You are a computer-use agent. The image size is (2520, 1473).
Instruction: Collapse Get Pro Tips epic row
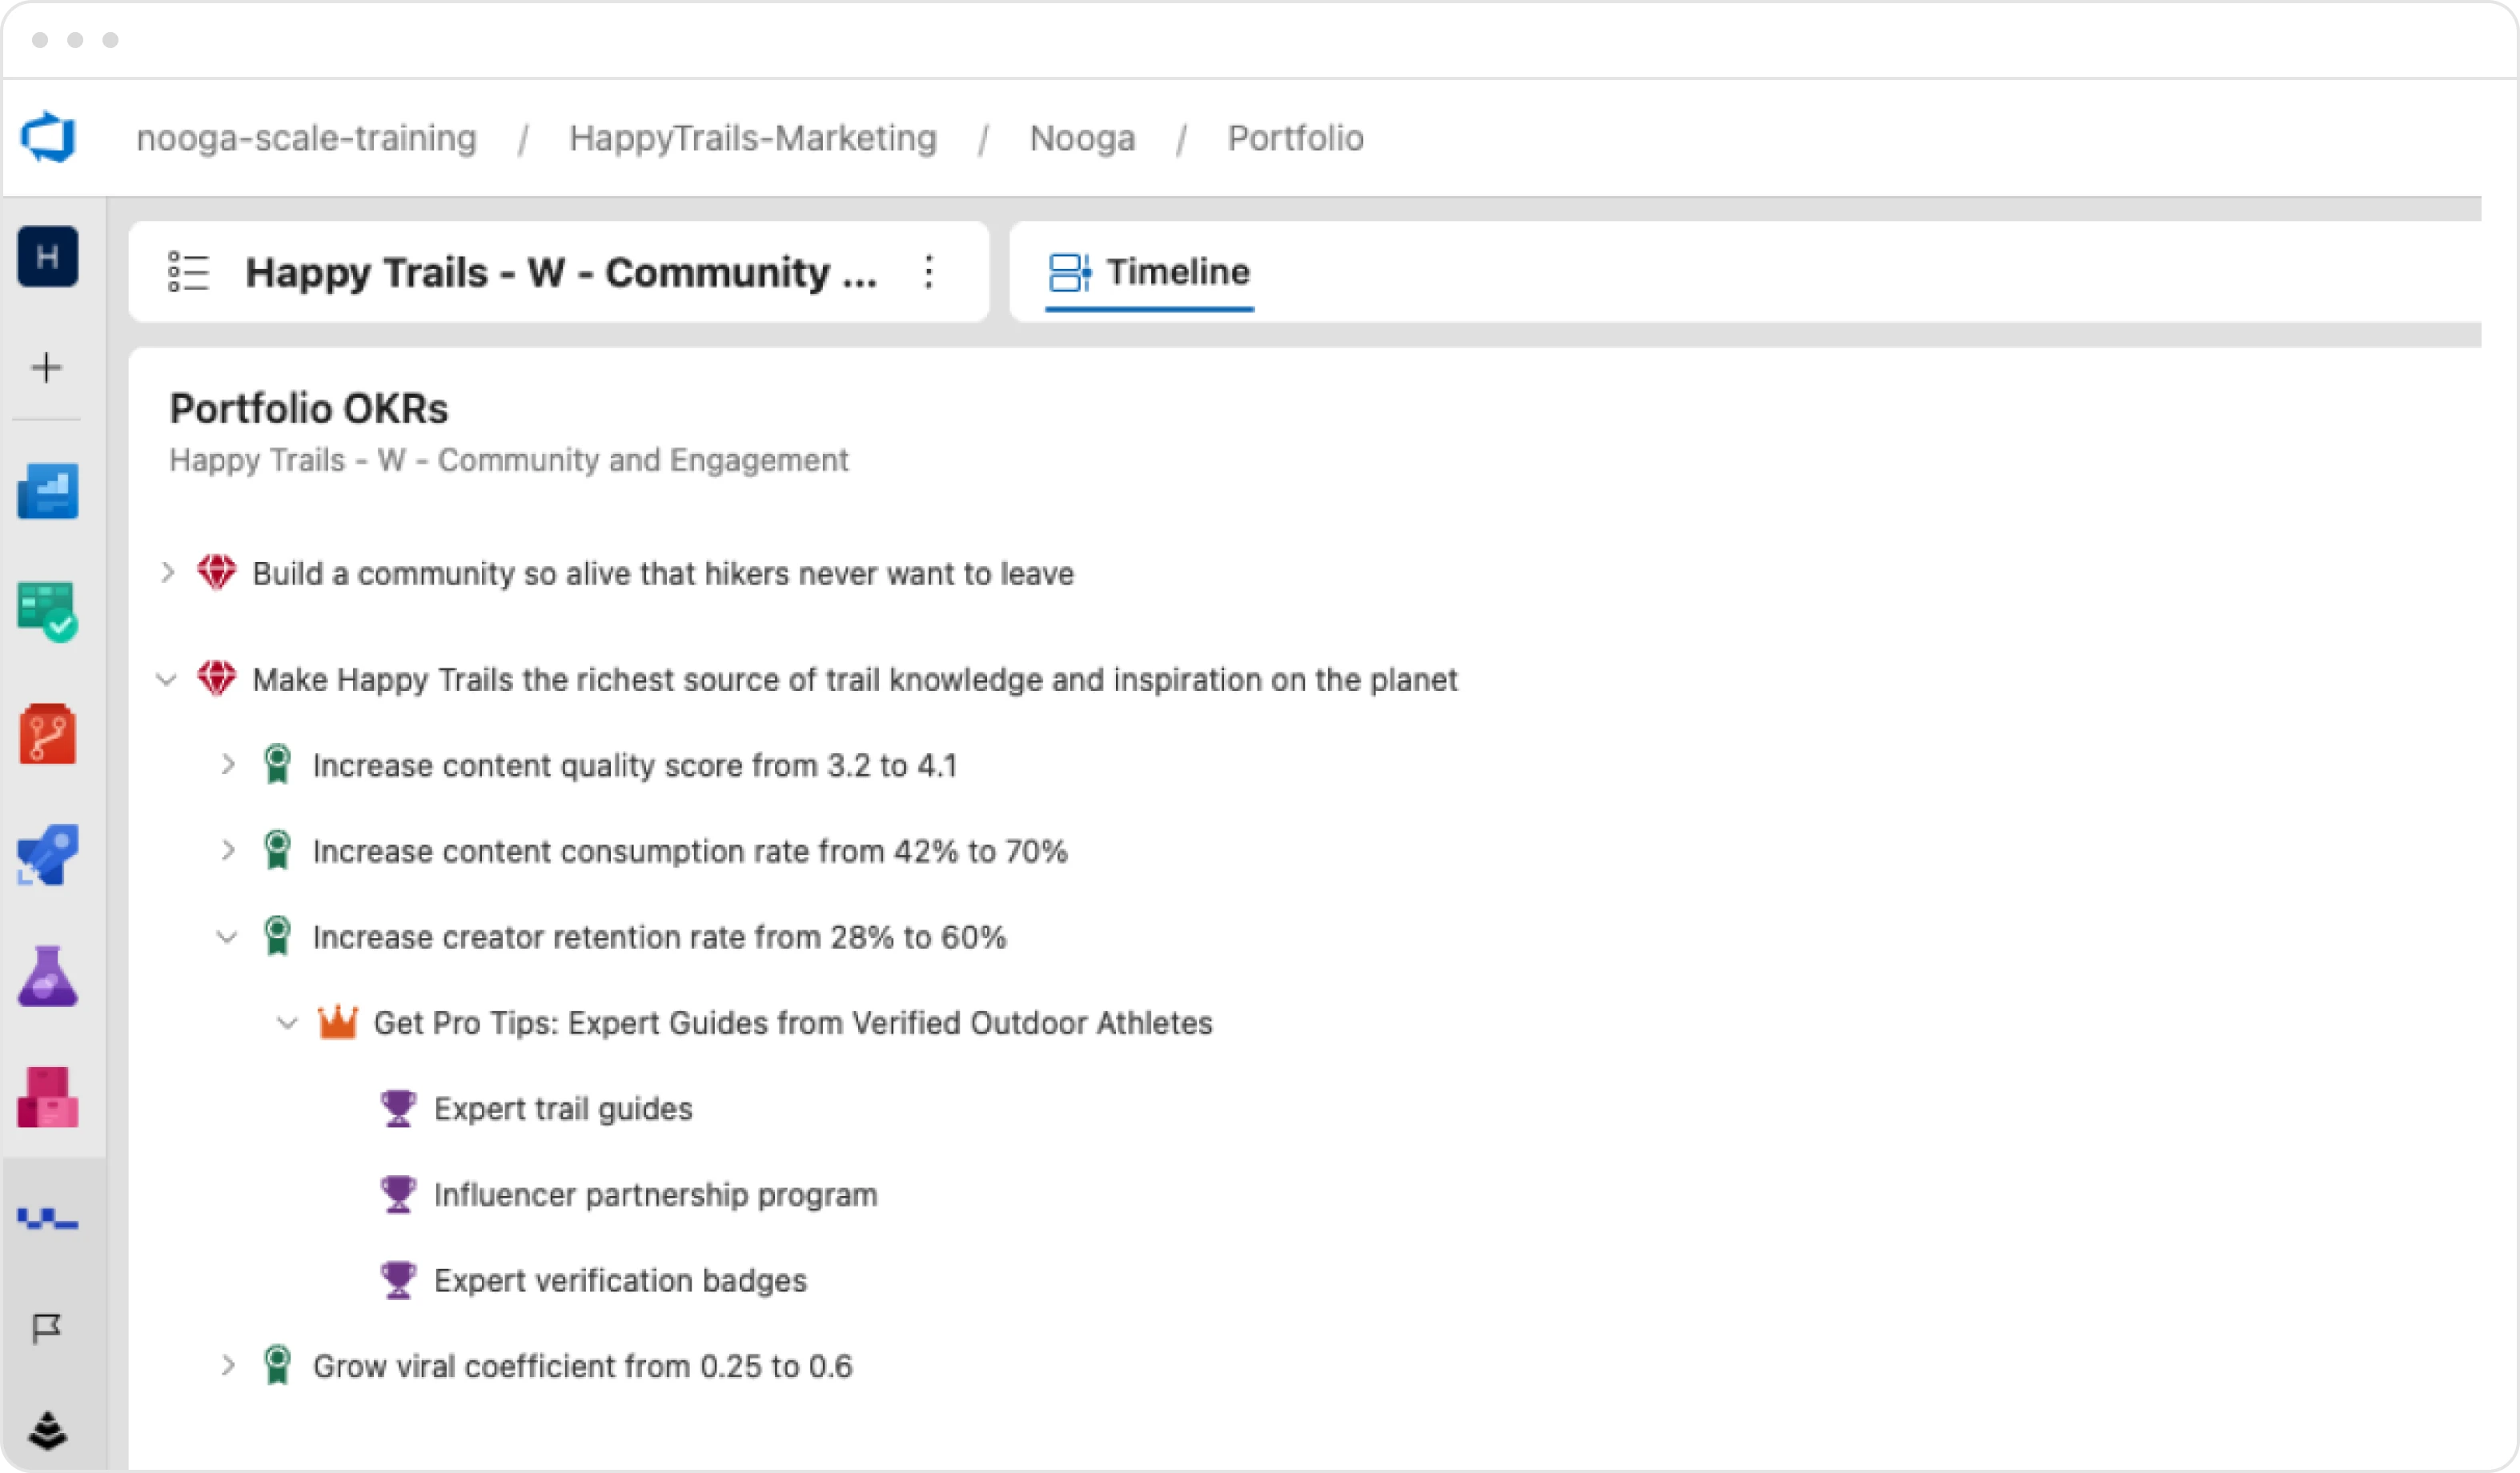[x=287, y=1023]
